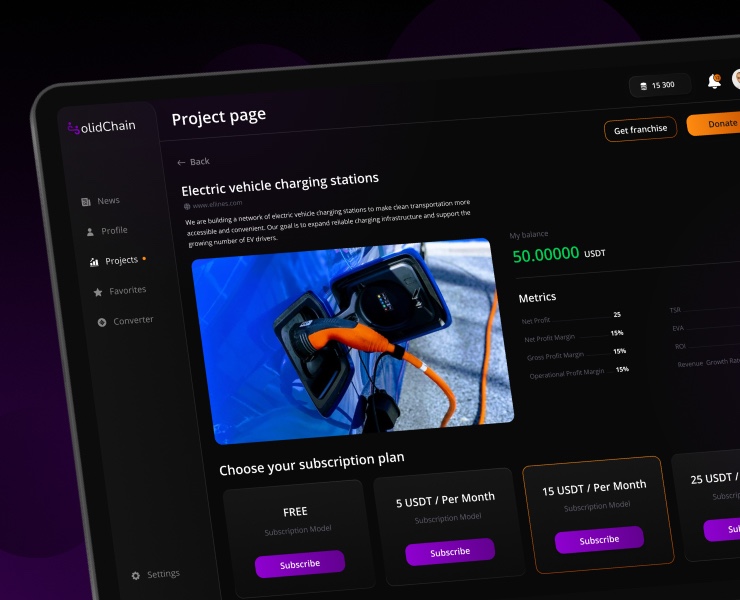Click the Net Profit Margin metric row
740x600 pixels.
[573, 336]
